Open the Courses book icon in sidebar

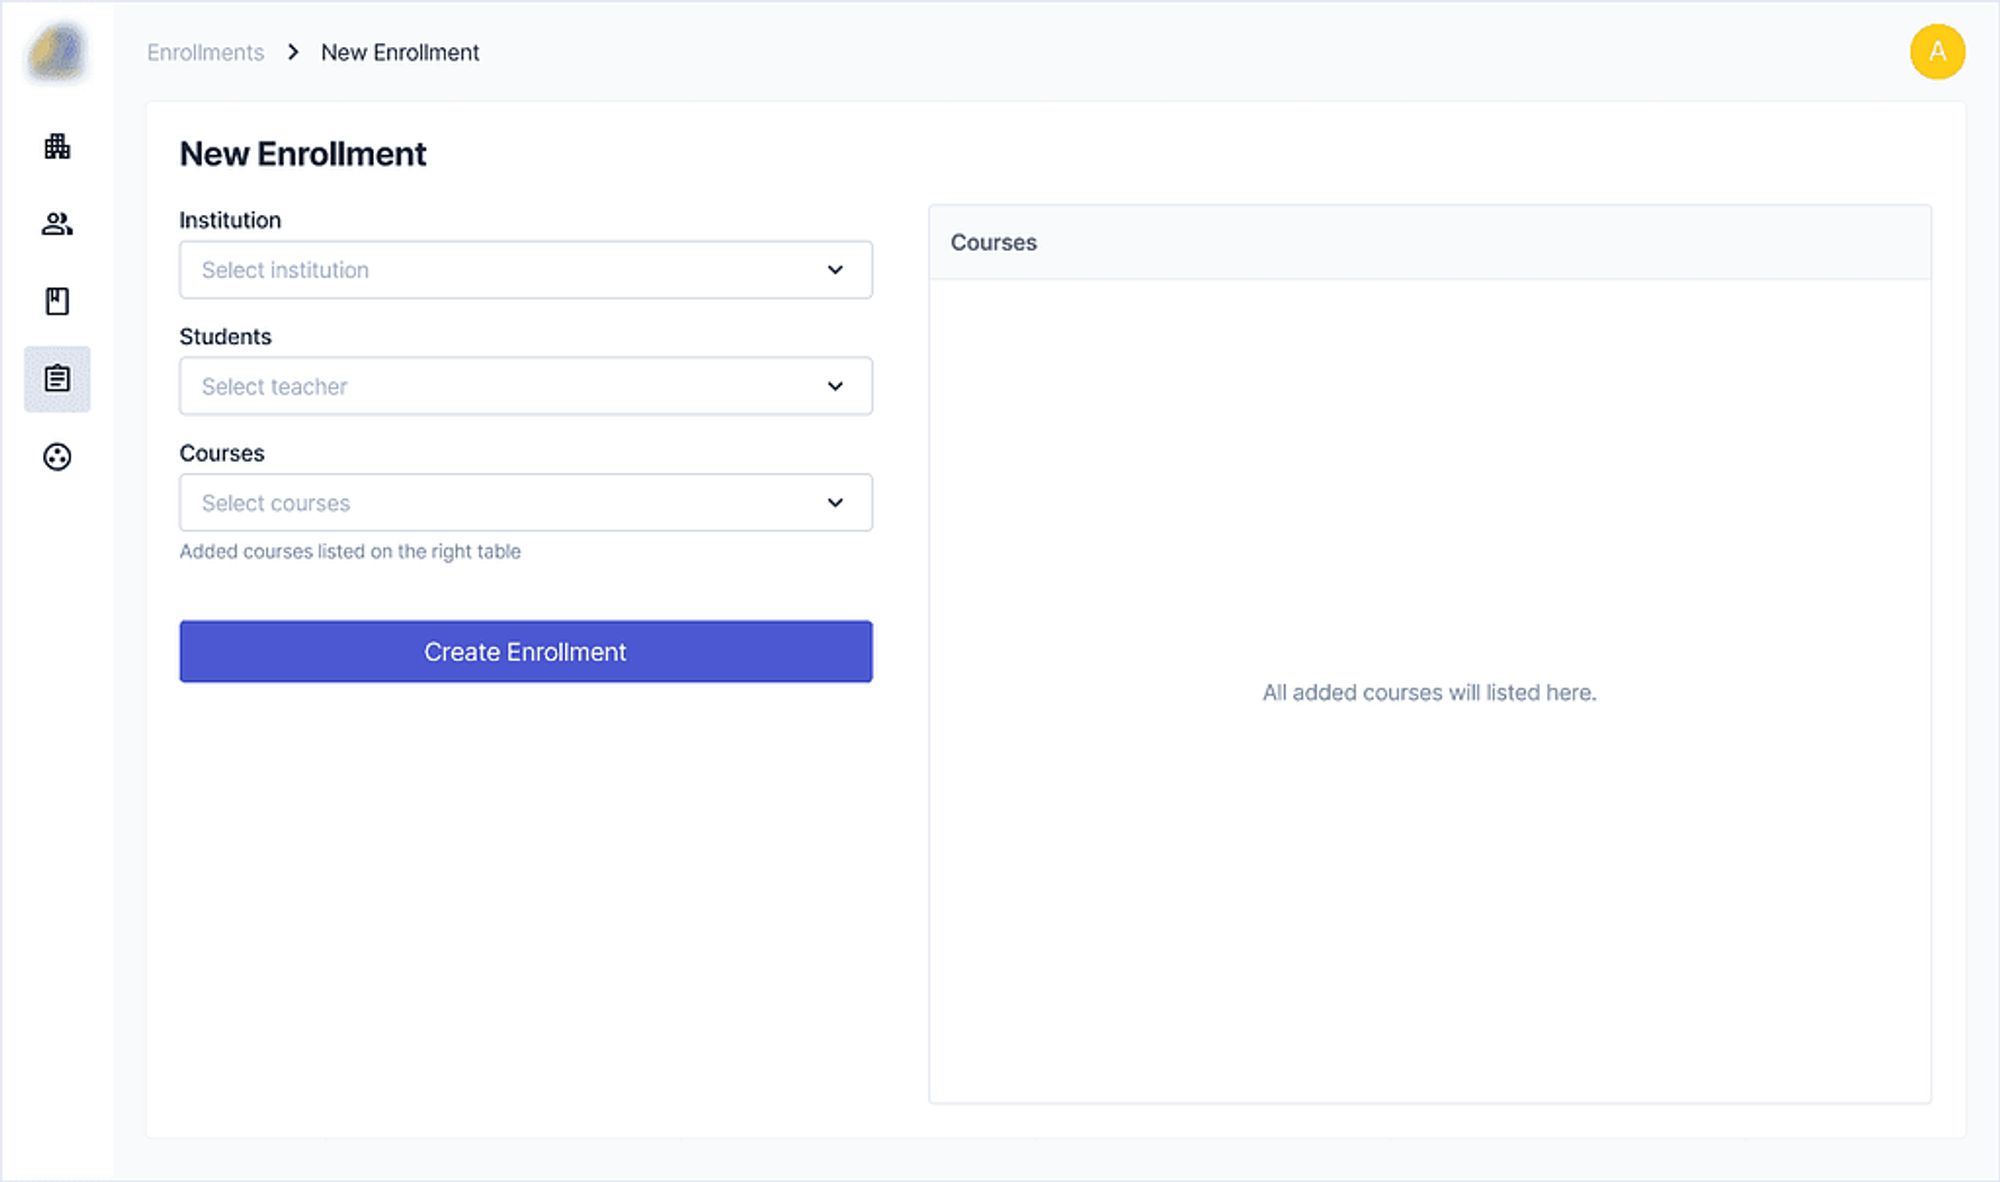(x=57, y=301)
